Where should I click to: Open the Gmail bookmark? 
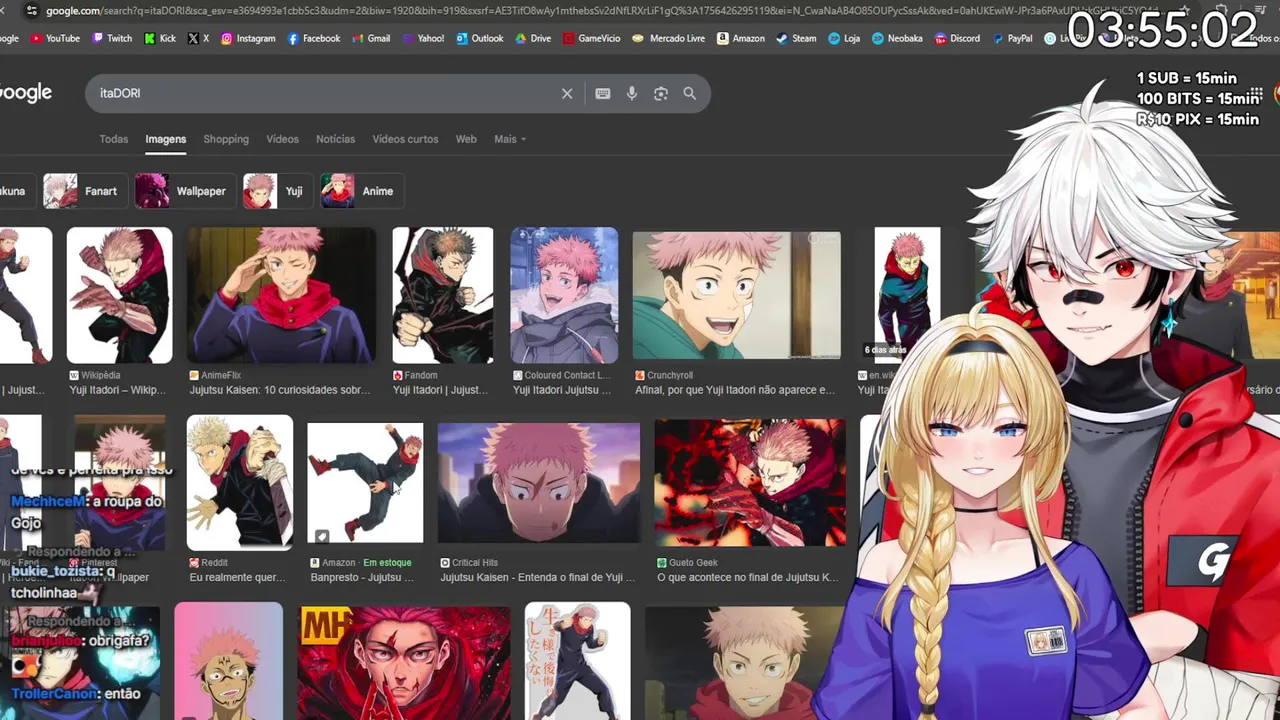tap(371, 38)
